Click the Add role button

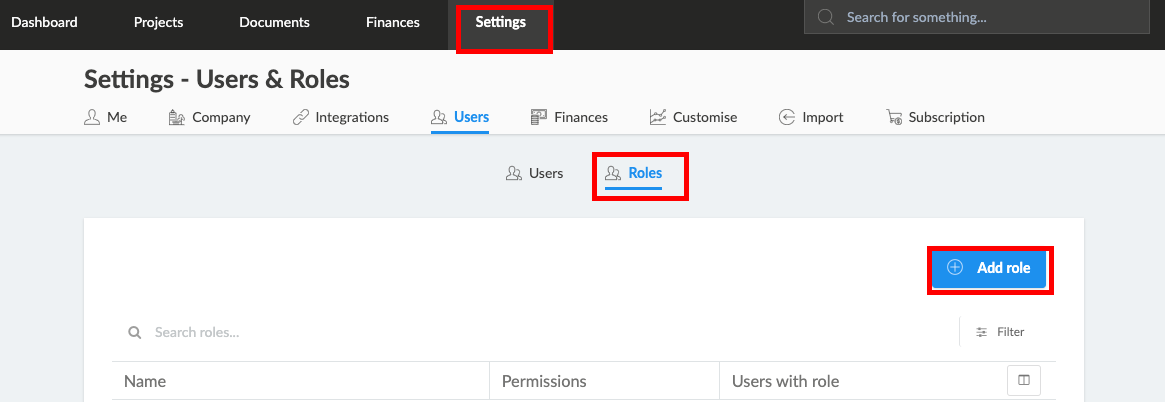click(x=990, y=268)
